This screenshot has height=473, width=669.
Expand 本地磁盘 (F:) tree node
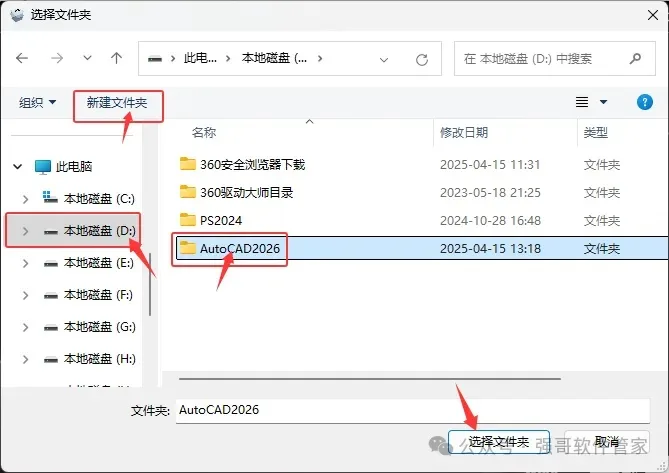(26, 295)
